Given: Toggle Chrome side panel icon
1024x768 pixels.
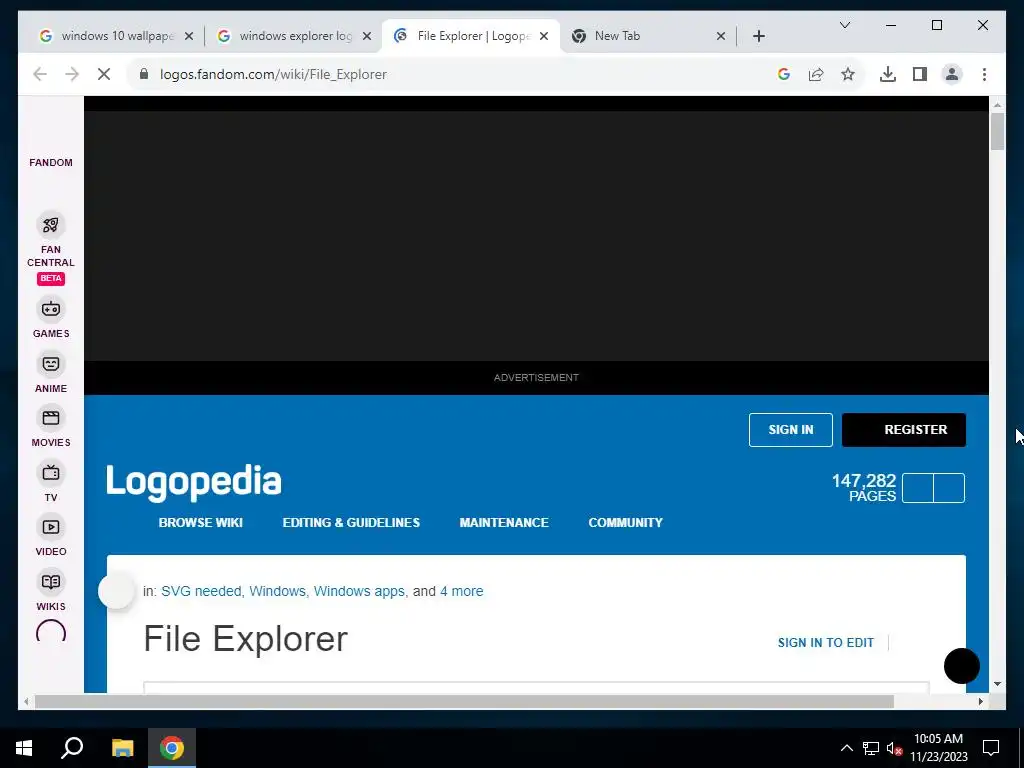Looking at the screenshot, I should click(x=920, y=74).
